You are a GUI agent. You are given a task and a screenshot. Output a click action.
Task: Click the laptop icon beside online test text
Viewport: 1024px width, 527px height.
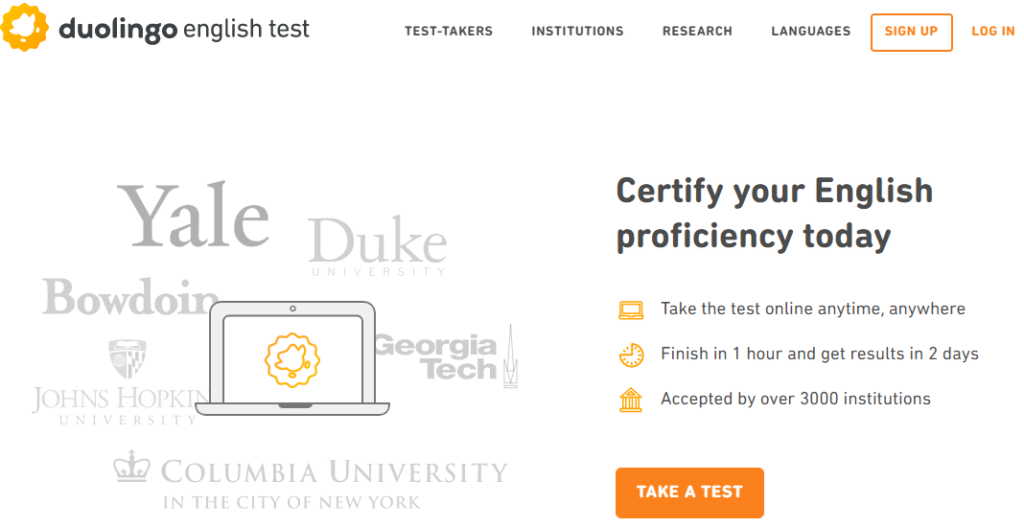[631, 309]
